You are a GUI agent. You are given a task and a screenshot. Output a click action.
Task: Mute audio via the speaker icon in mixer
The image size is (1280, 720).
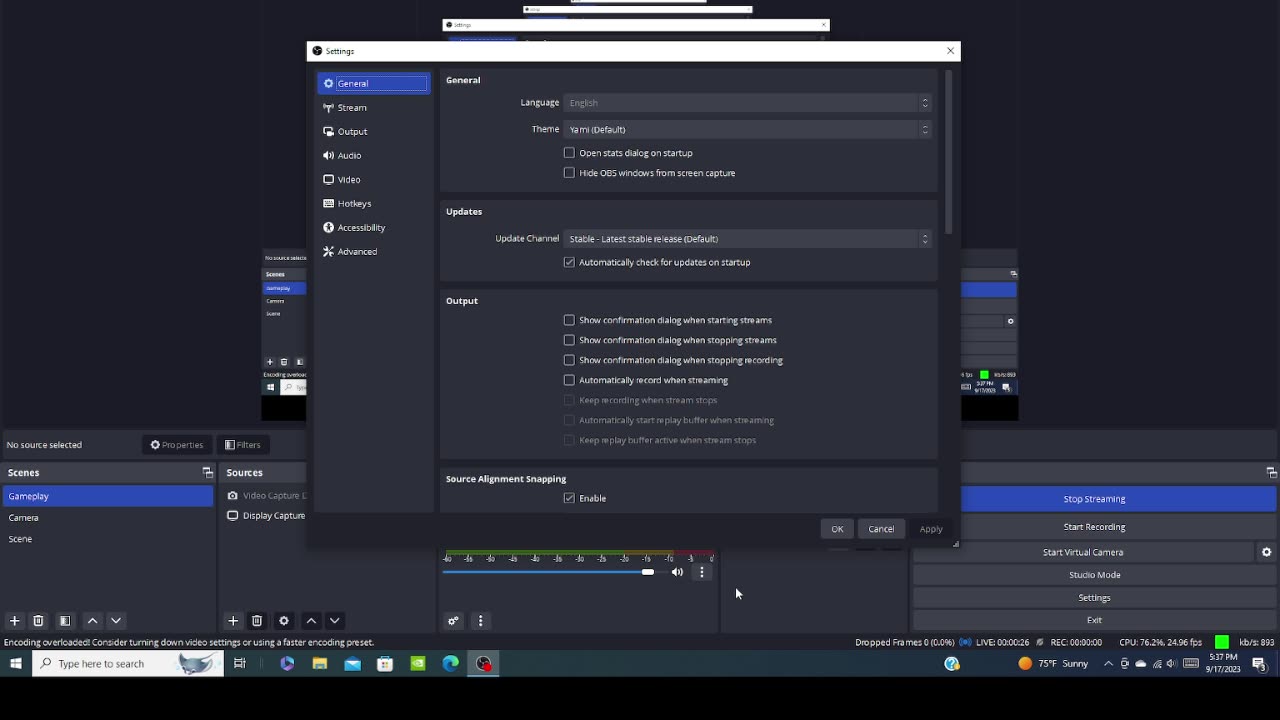point(677,572)
